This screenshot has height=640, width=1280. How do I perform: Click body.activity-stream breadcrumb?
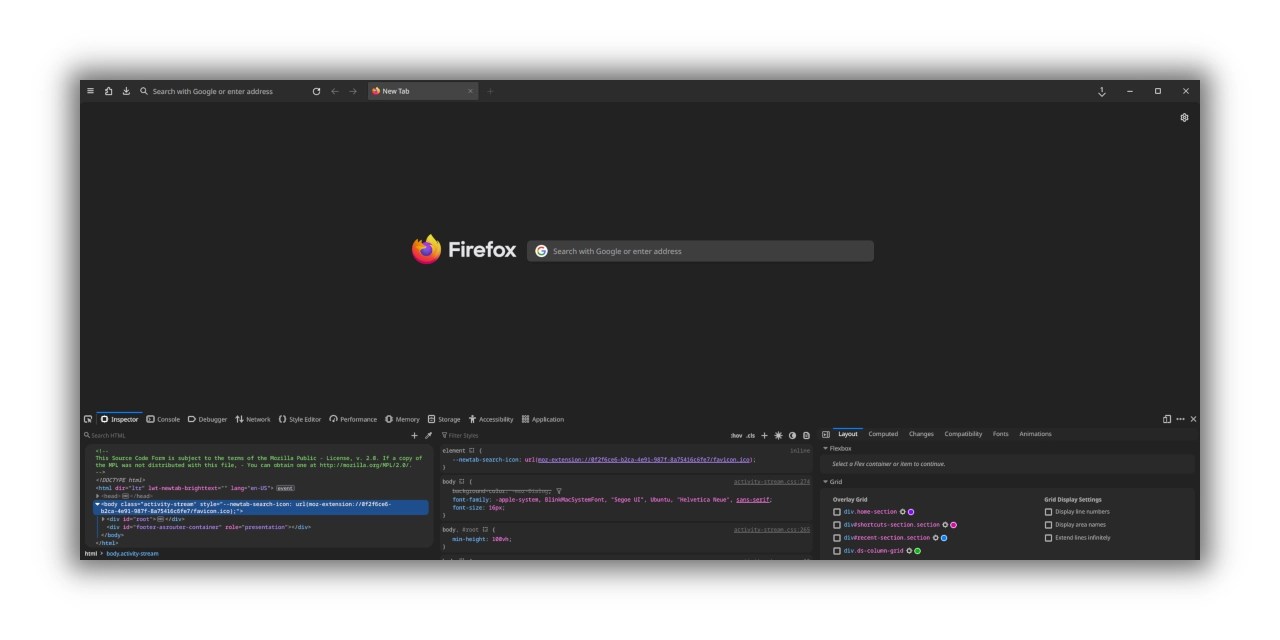[x=132, y=553]
